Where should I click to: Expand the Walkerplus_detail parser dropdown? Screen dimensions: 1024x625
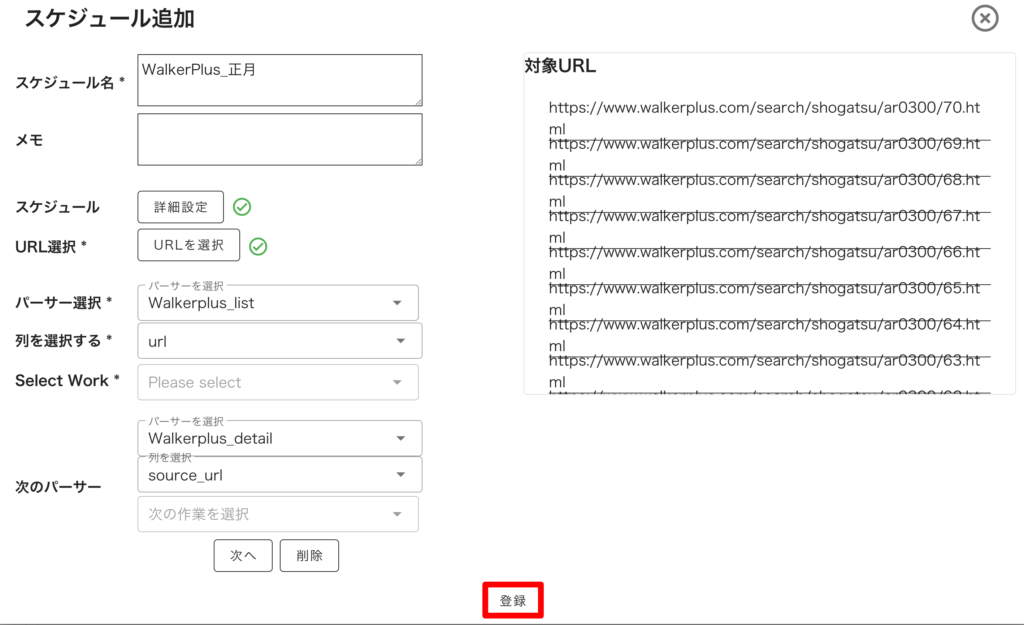[279, 438]
